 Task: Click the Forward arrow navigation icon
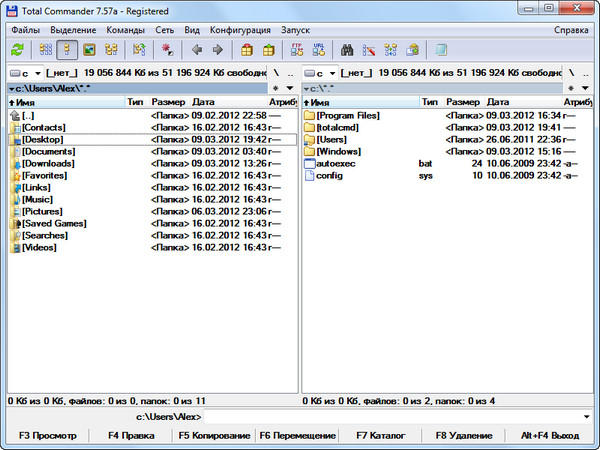[217, 49]
